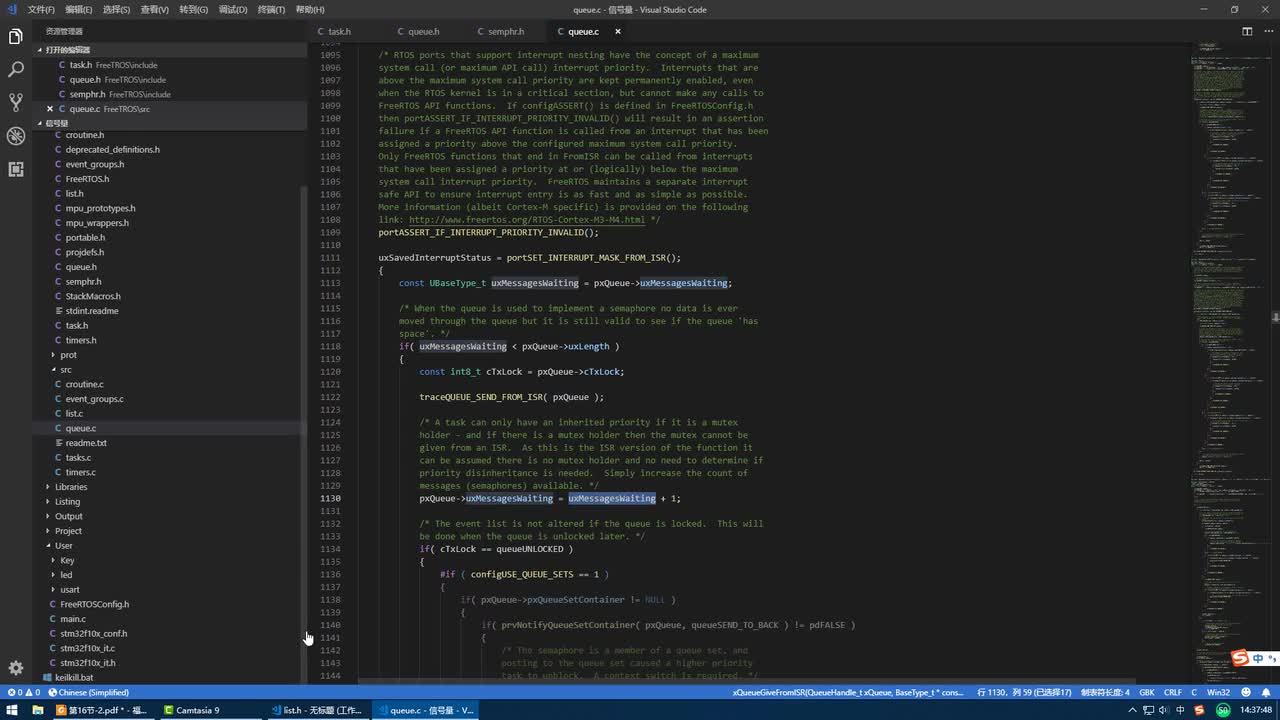Close the queue.c editor tab
This screenshot has height=720, width=1280.
click(x=617, y=31)
